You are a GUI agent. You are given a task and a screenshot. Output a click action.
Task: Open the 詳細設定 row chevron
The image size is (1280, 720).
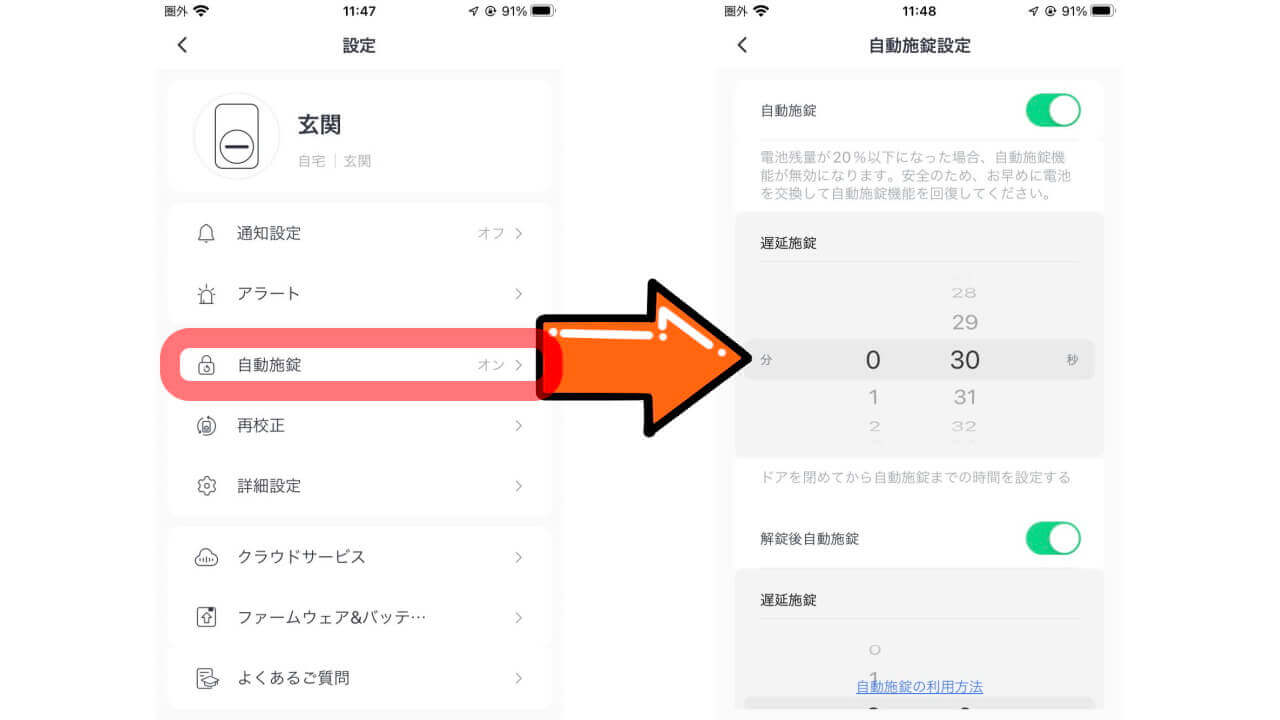pyautogui.click(x=518, y=486)
